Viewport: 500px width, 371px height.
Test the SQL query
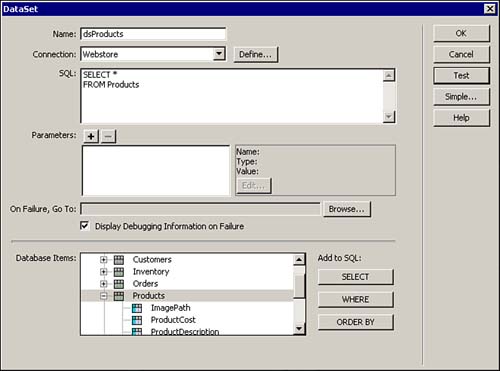pos(461,76)
